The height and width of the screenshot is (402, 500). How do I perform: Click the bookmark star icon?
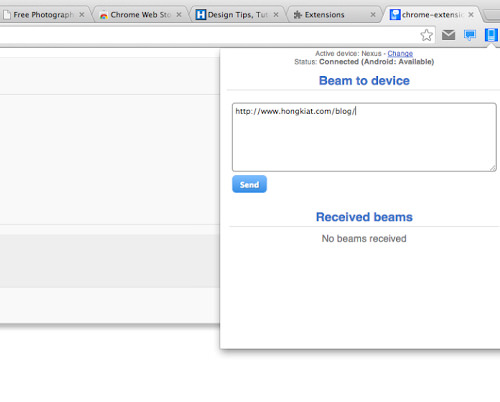click(426, 35)
